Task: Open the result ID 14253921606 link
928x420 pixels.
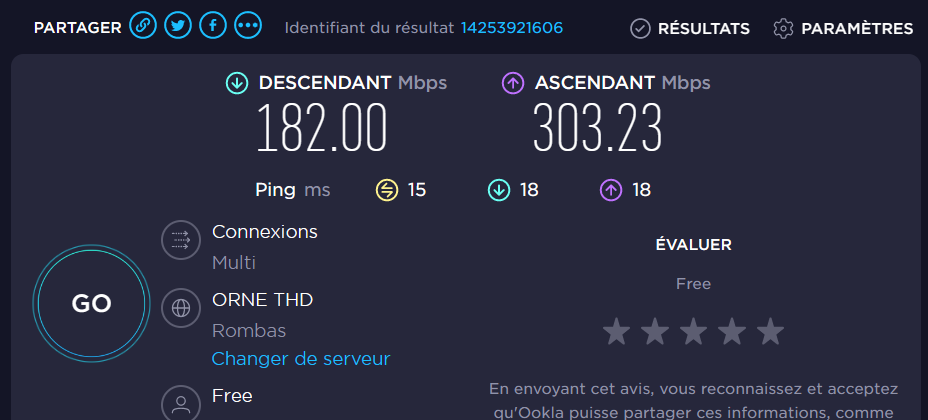Action: coord(511,28)
